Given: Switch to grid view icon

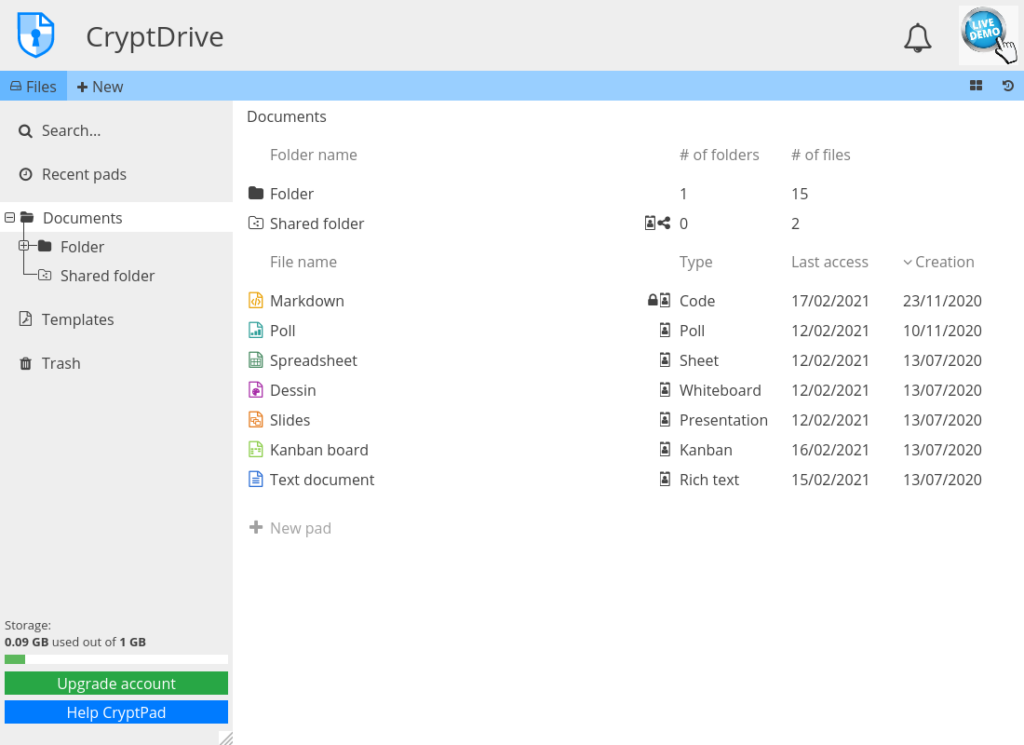Looking at the screenshot, I should pos(976,86).
